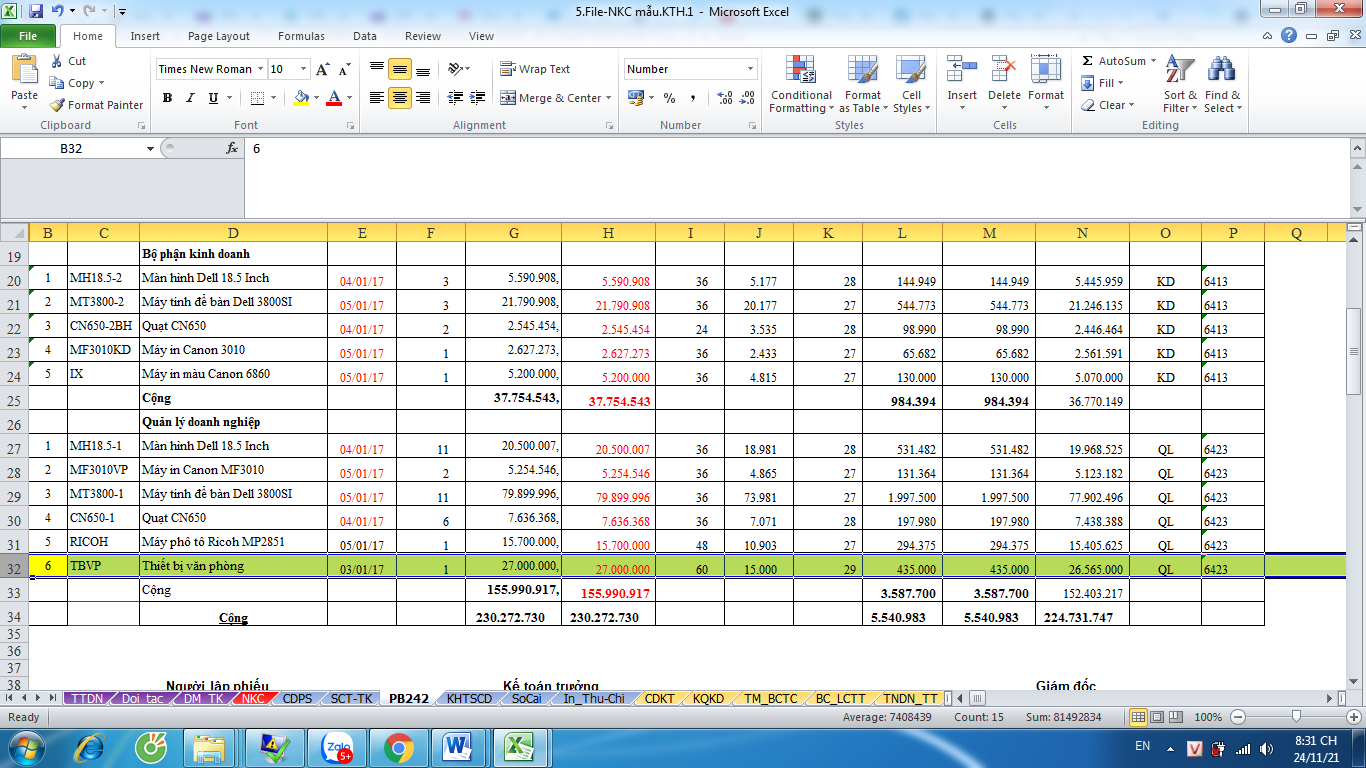Switch to the Formulas ribbon tab
The height and width of the screenshot is (768, 1366).
tap(301, 36)
